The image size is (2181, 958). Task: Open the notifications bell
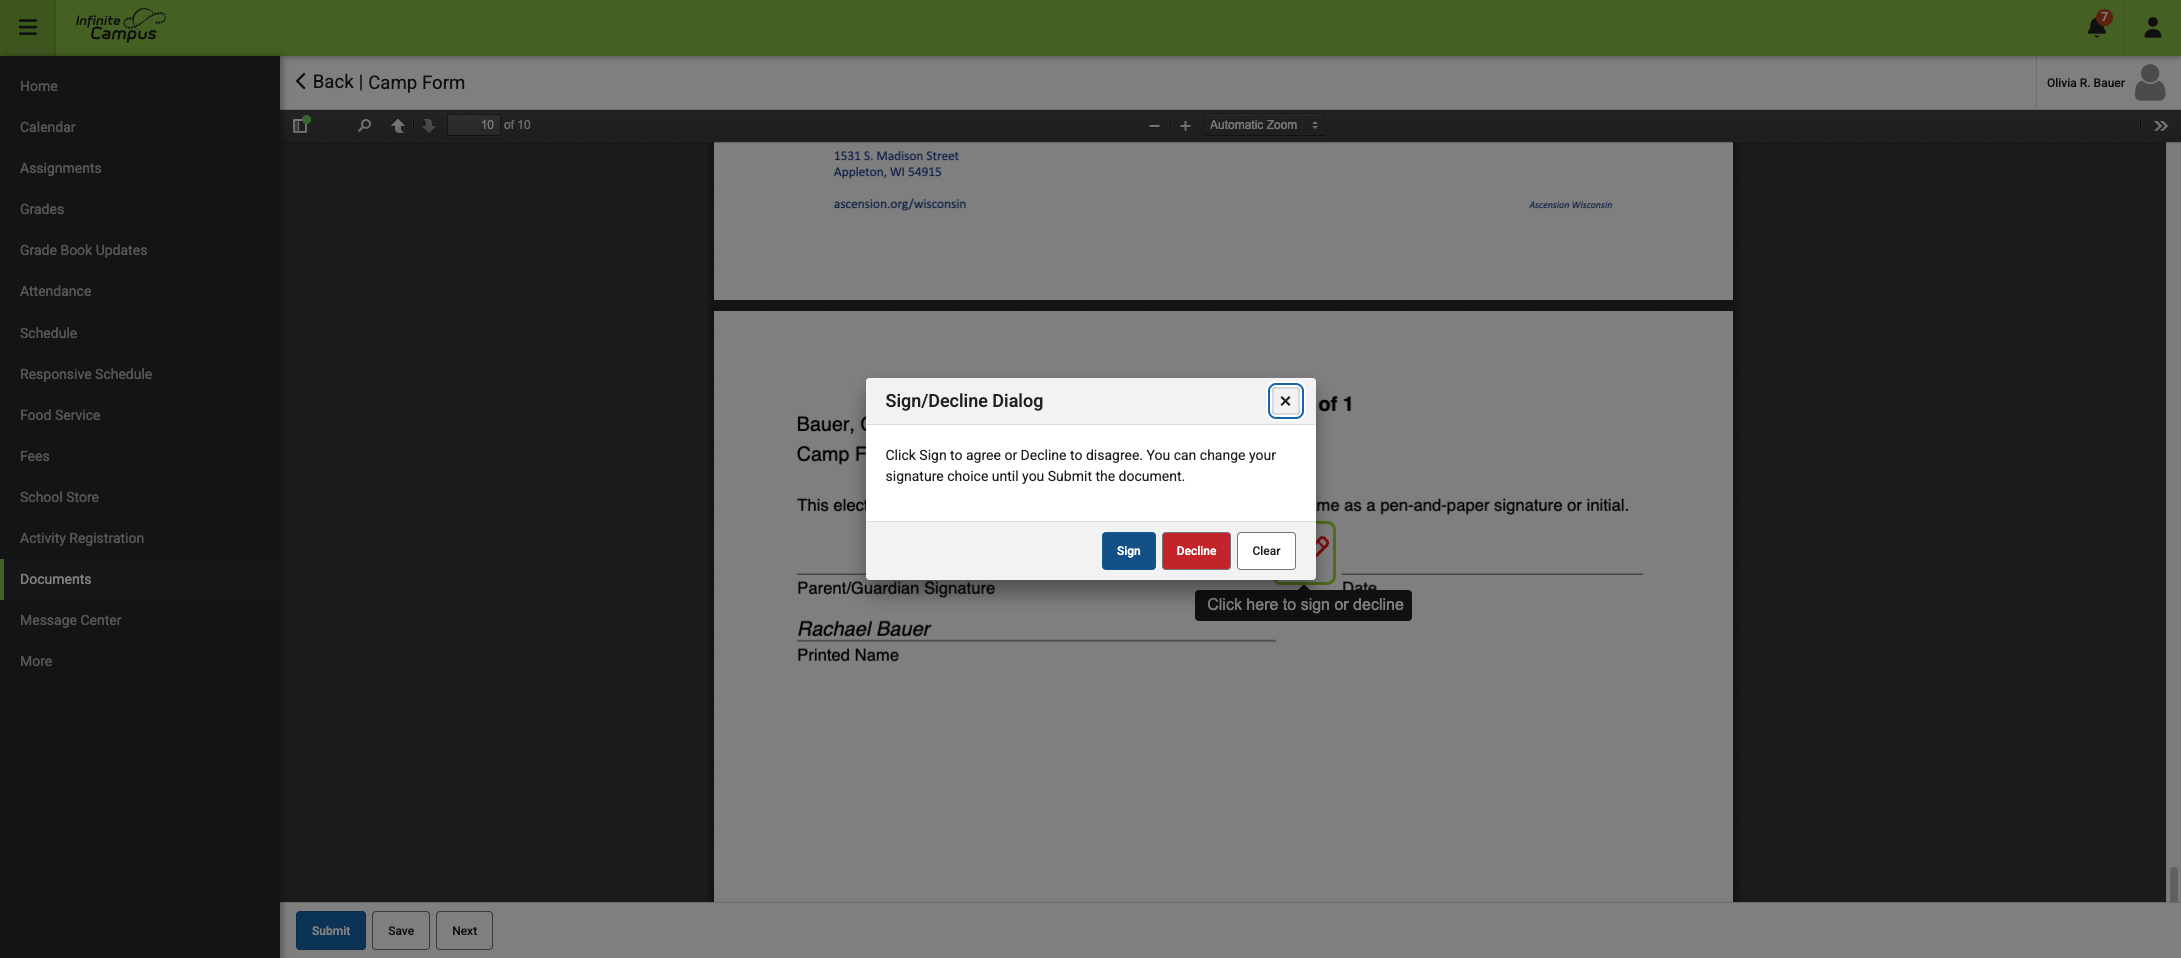pyautogui.click(x=2097, y=27)
